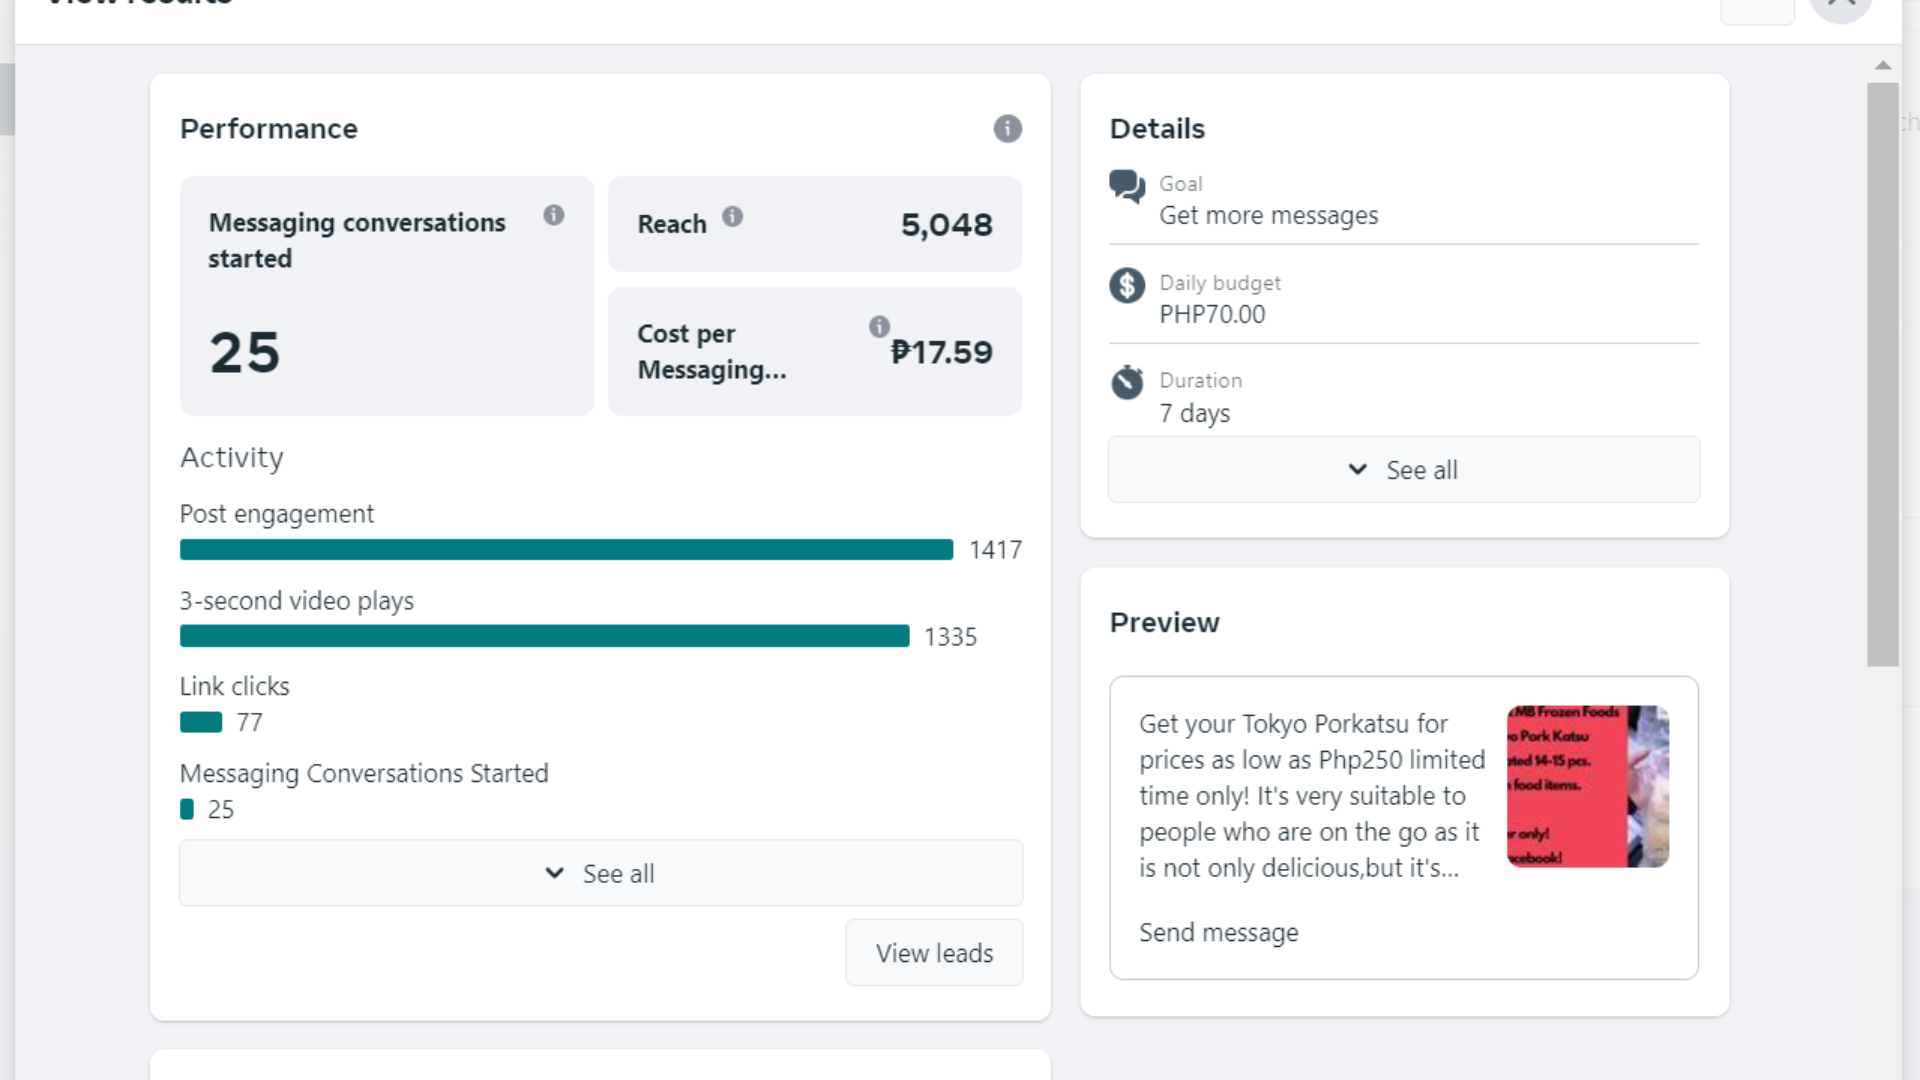The height and width of the screenshot is (1080, 1920).
Task: Click the Performance section info icon
Action: (x=1007, y=129)
